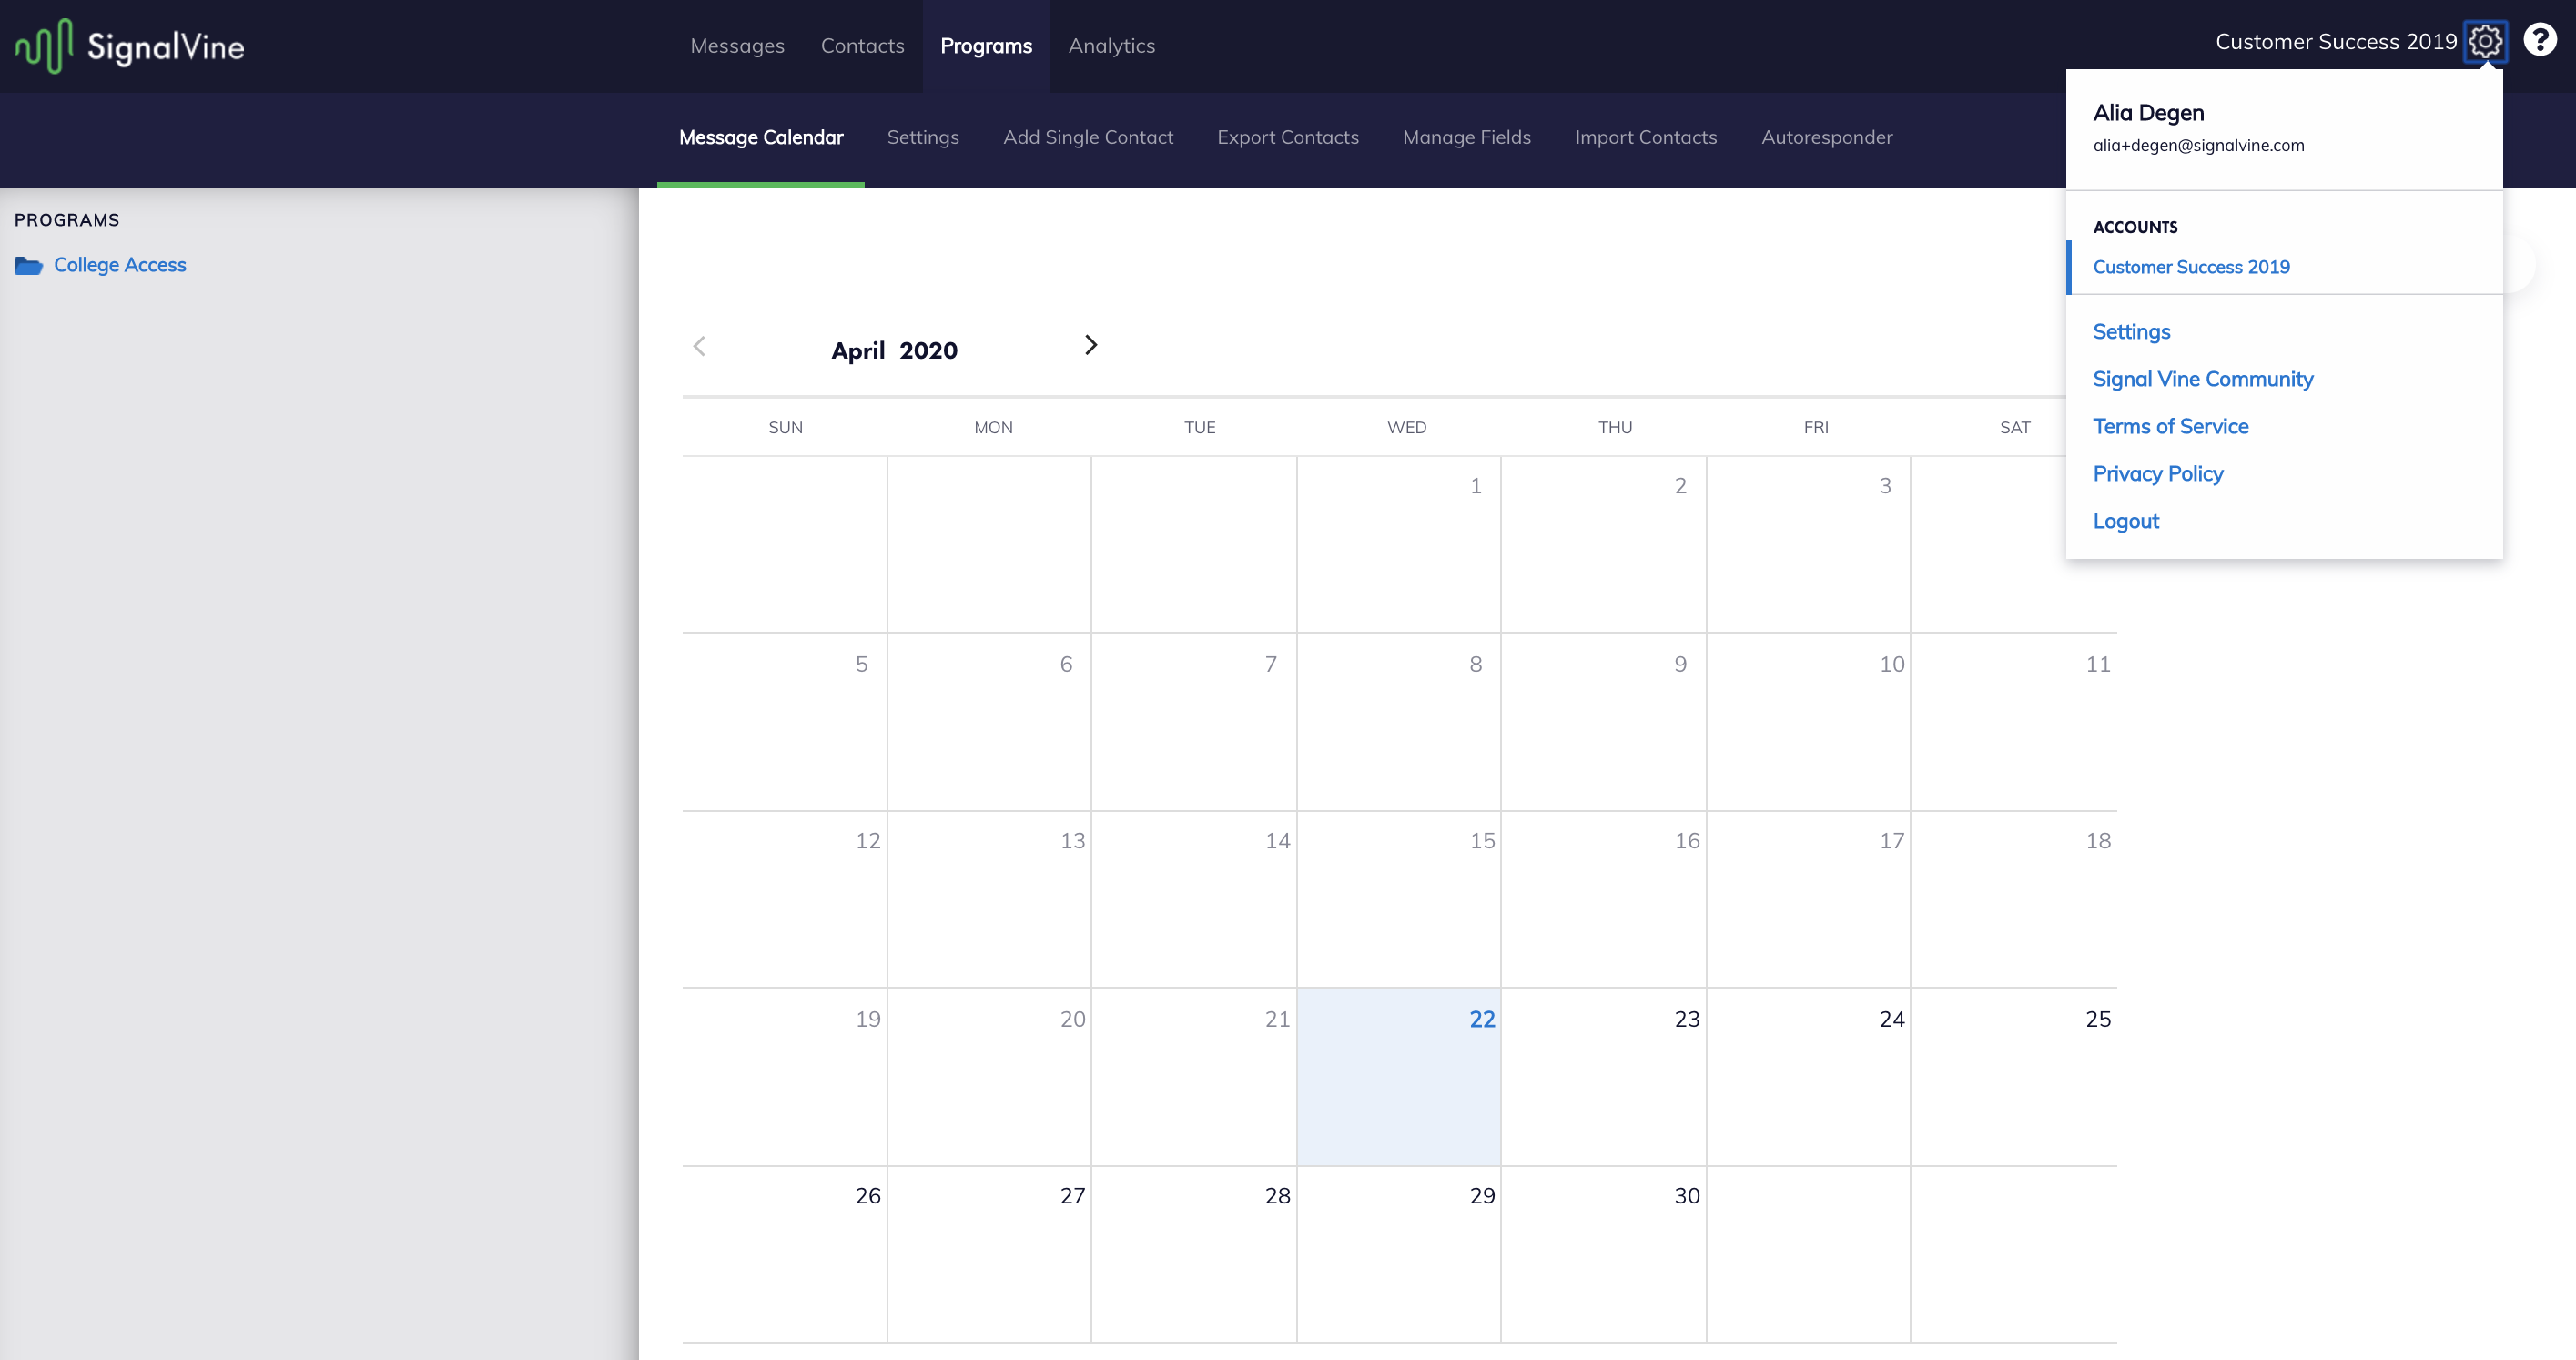Image resolution: width=2576 pixels, height=1360 pixels.
Task: Select calendar day 18
Action: click(x=2014, y=899)
